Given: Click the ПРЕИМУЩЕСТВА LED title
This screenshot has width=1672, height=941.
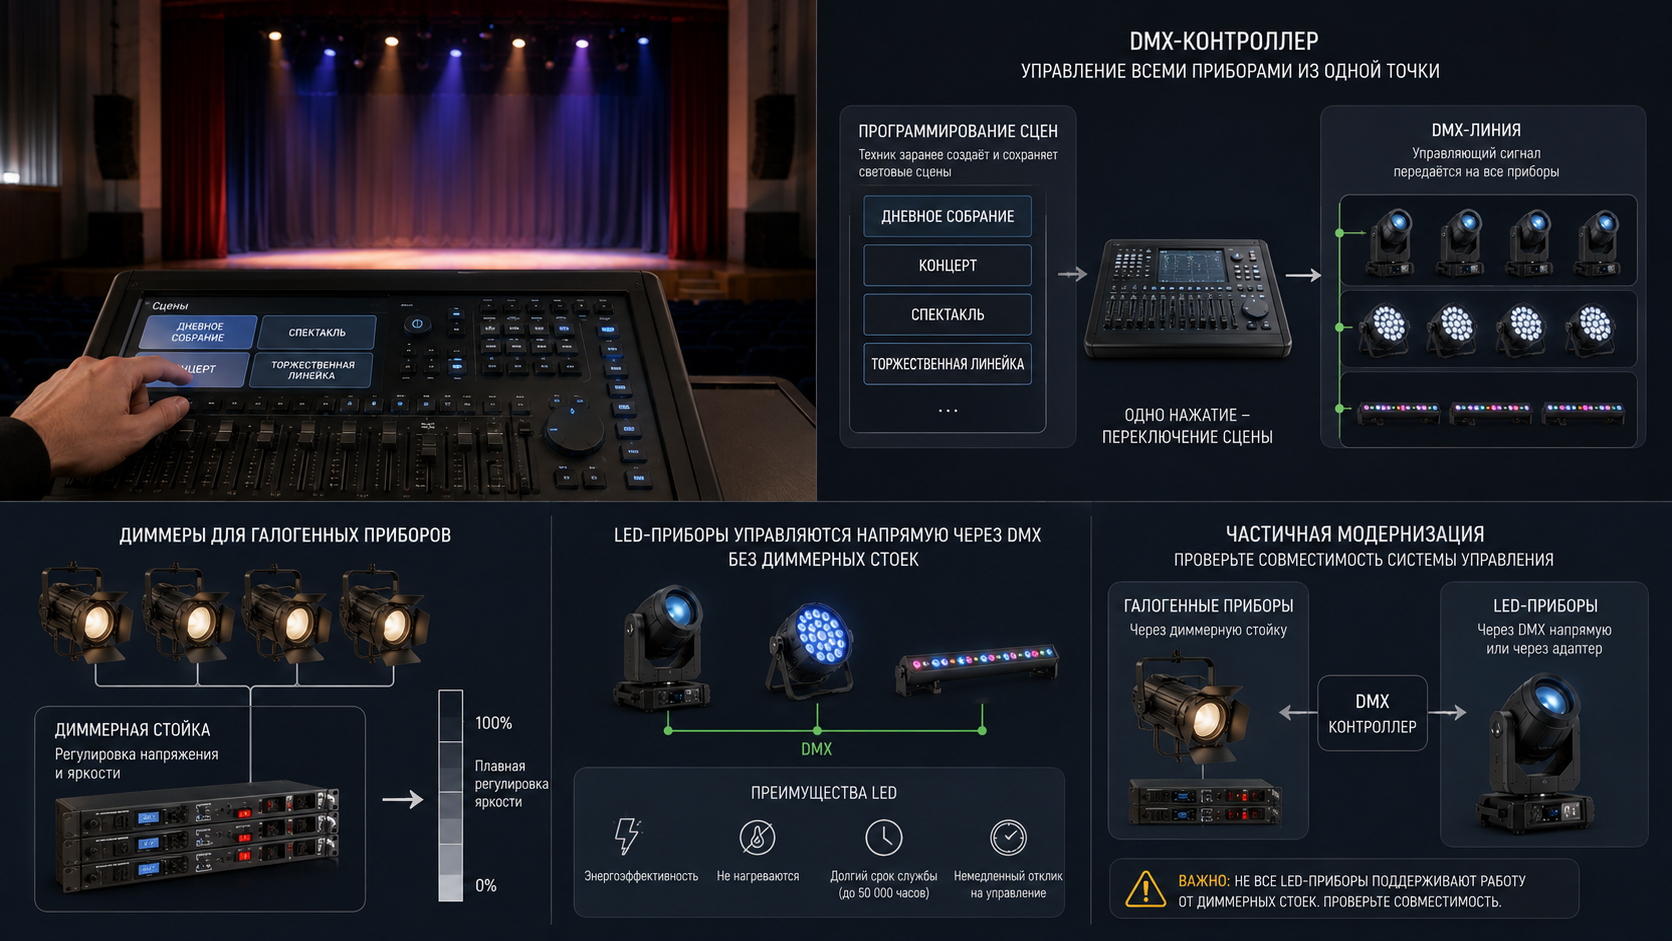Looking at the screenshot, I should pos(824,793).
